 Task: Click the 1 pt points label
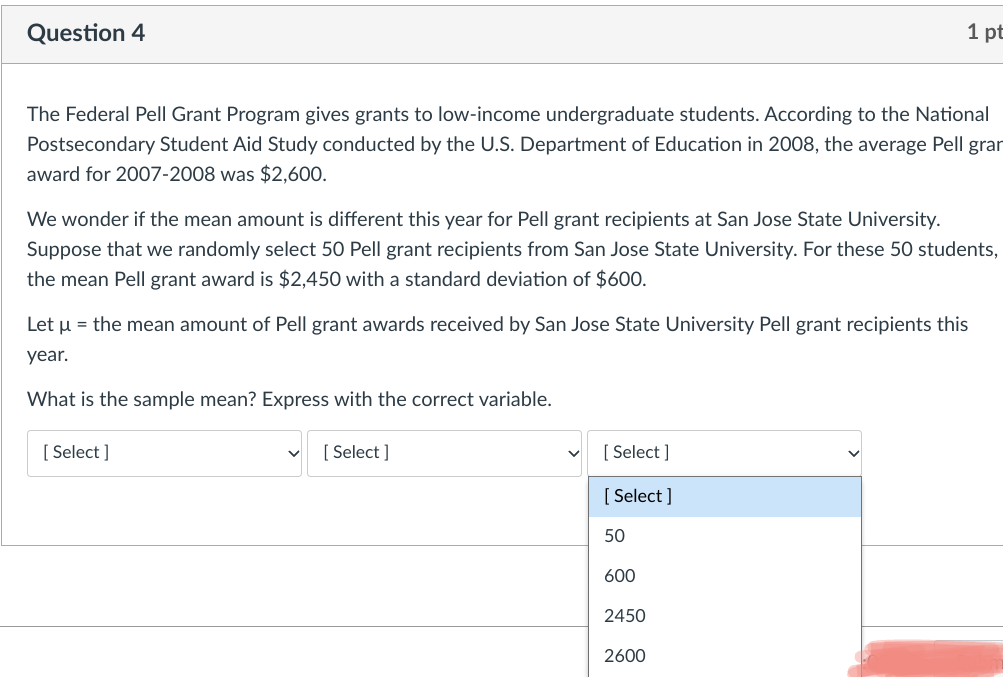(x=984, y=32)
